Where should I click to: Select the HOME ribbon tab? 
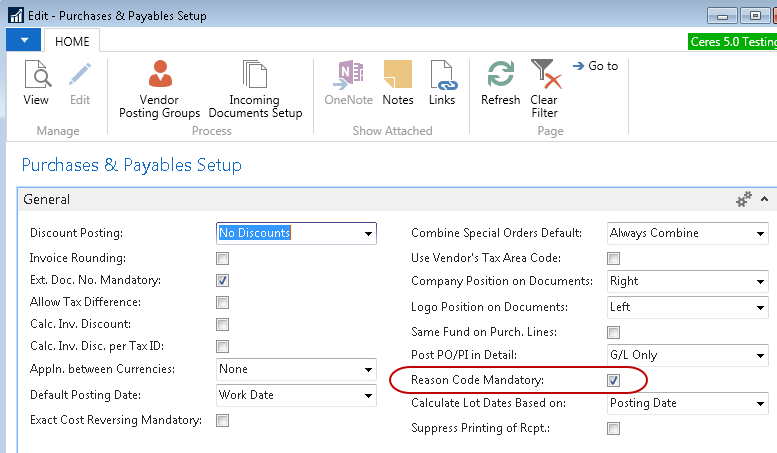coord(72,41)
